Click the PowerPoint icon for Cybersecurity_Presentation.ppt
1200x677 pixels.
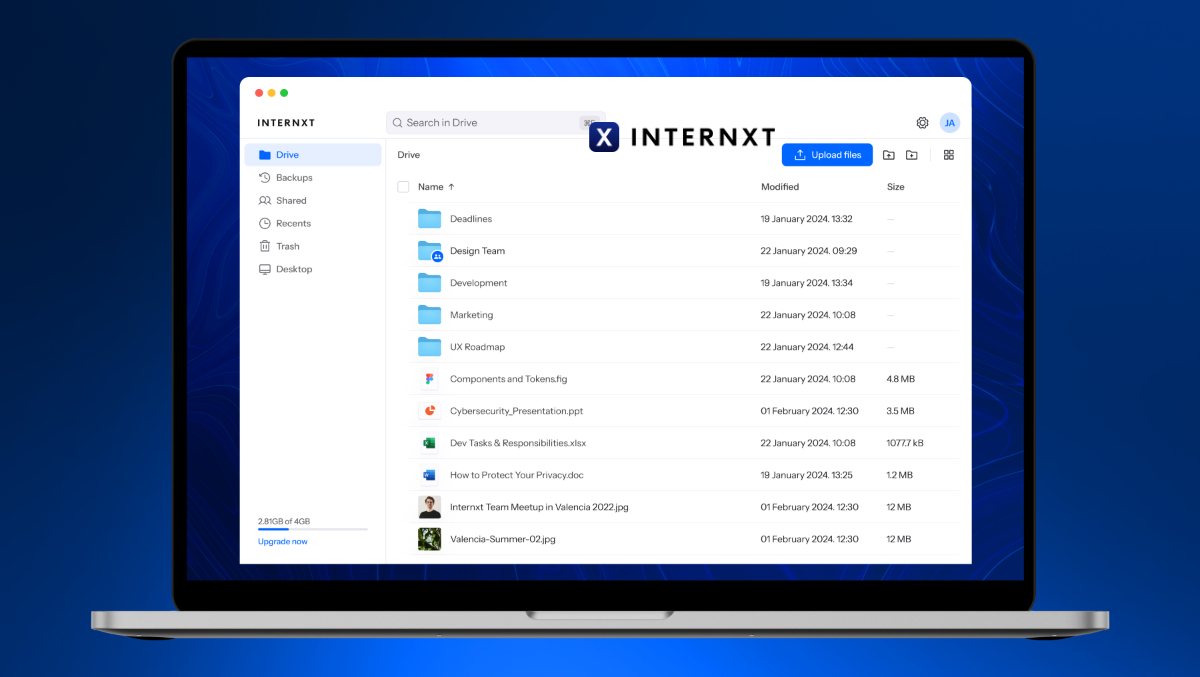pyautogui.click(x=429, y=411)
